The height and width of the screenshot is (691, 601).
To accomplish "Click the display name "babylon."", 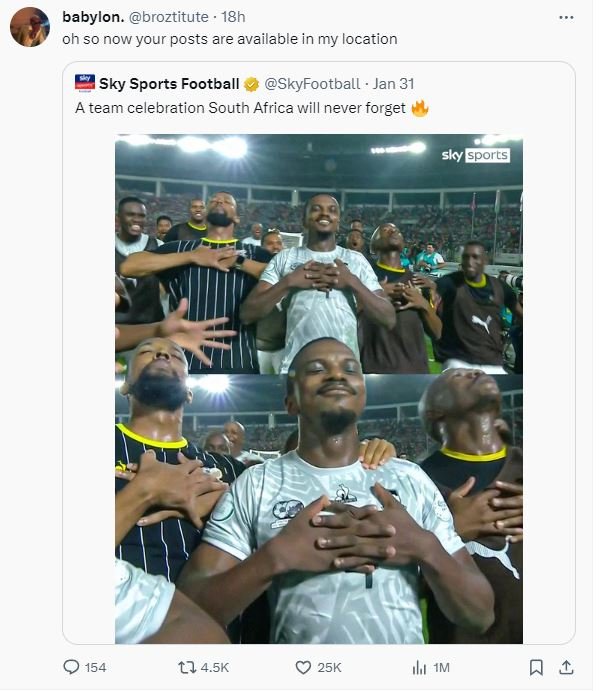I will click(91, 17).
